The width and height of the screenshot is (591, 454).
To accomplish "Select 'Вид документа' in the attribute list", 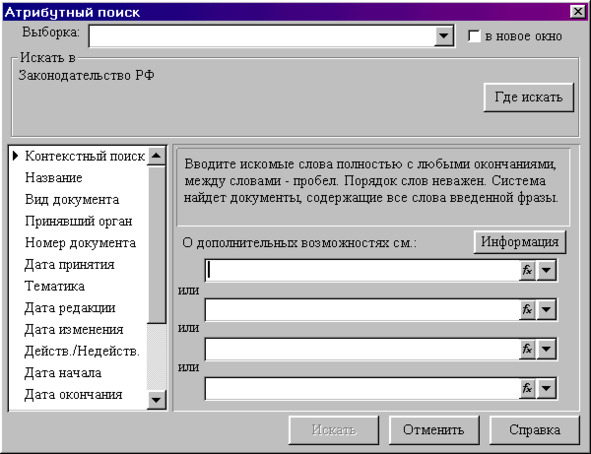I will [72, 199].
